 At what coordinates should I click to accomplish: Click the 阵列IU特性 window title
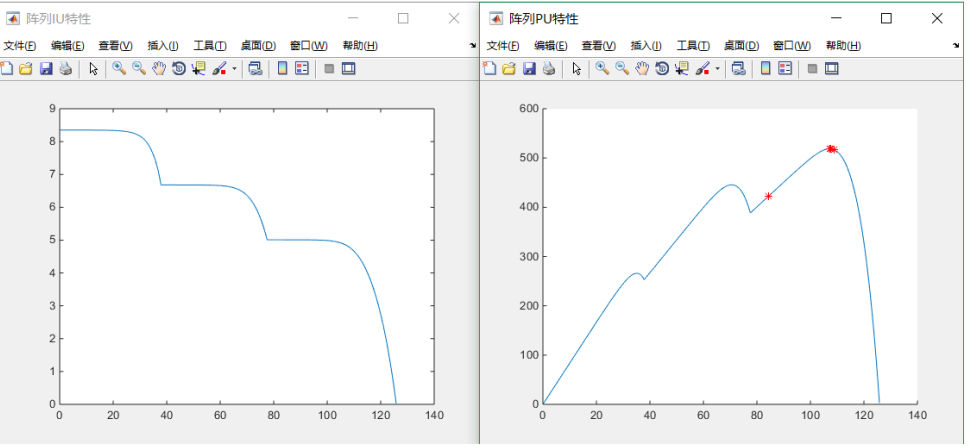pyautogui.click(x=58, y=19)
